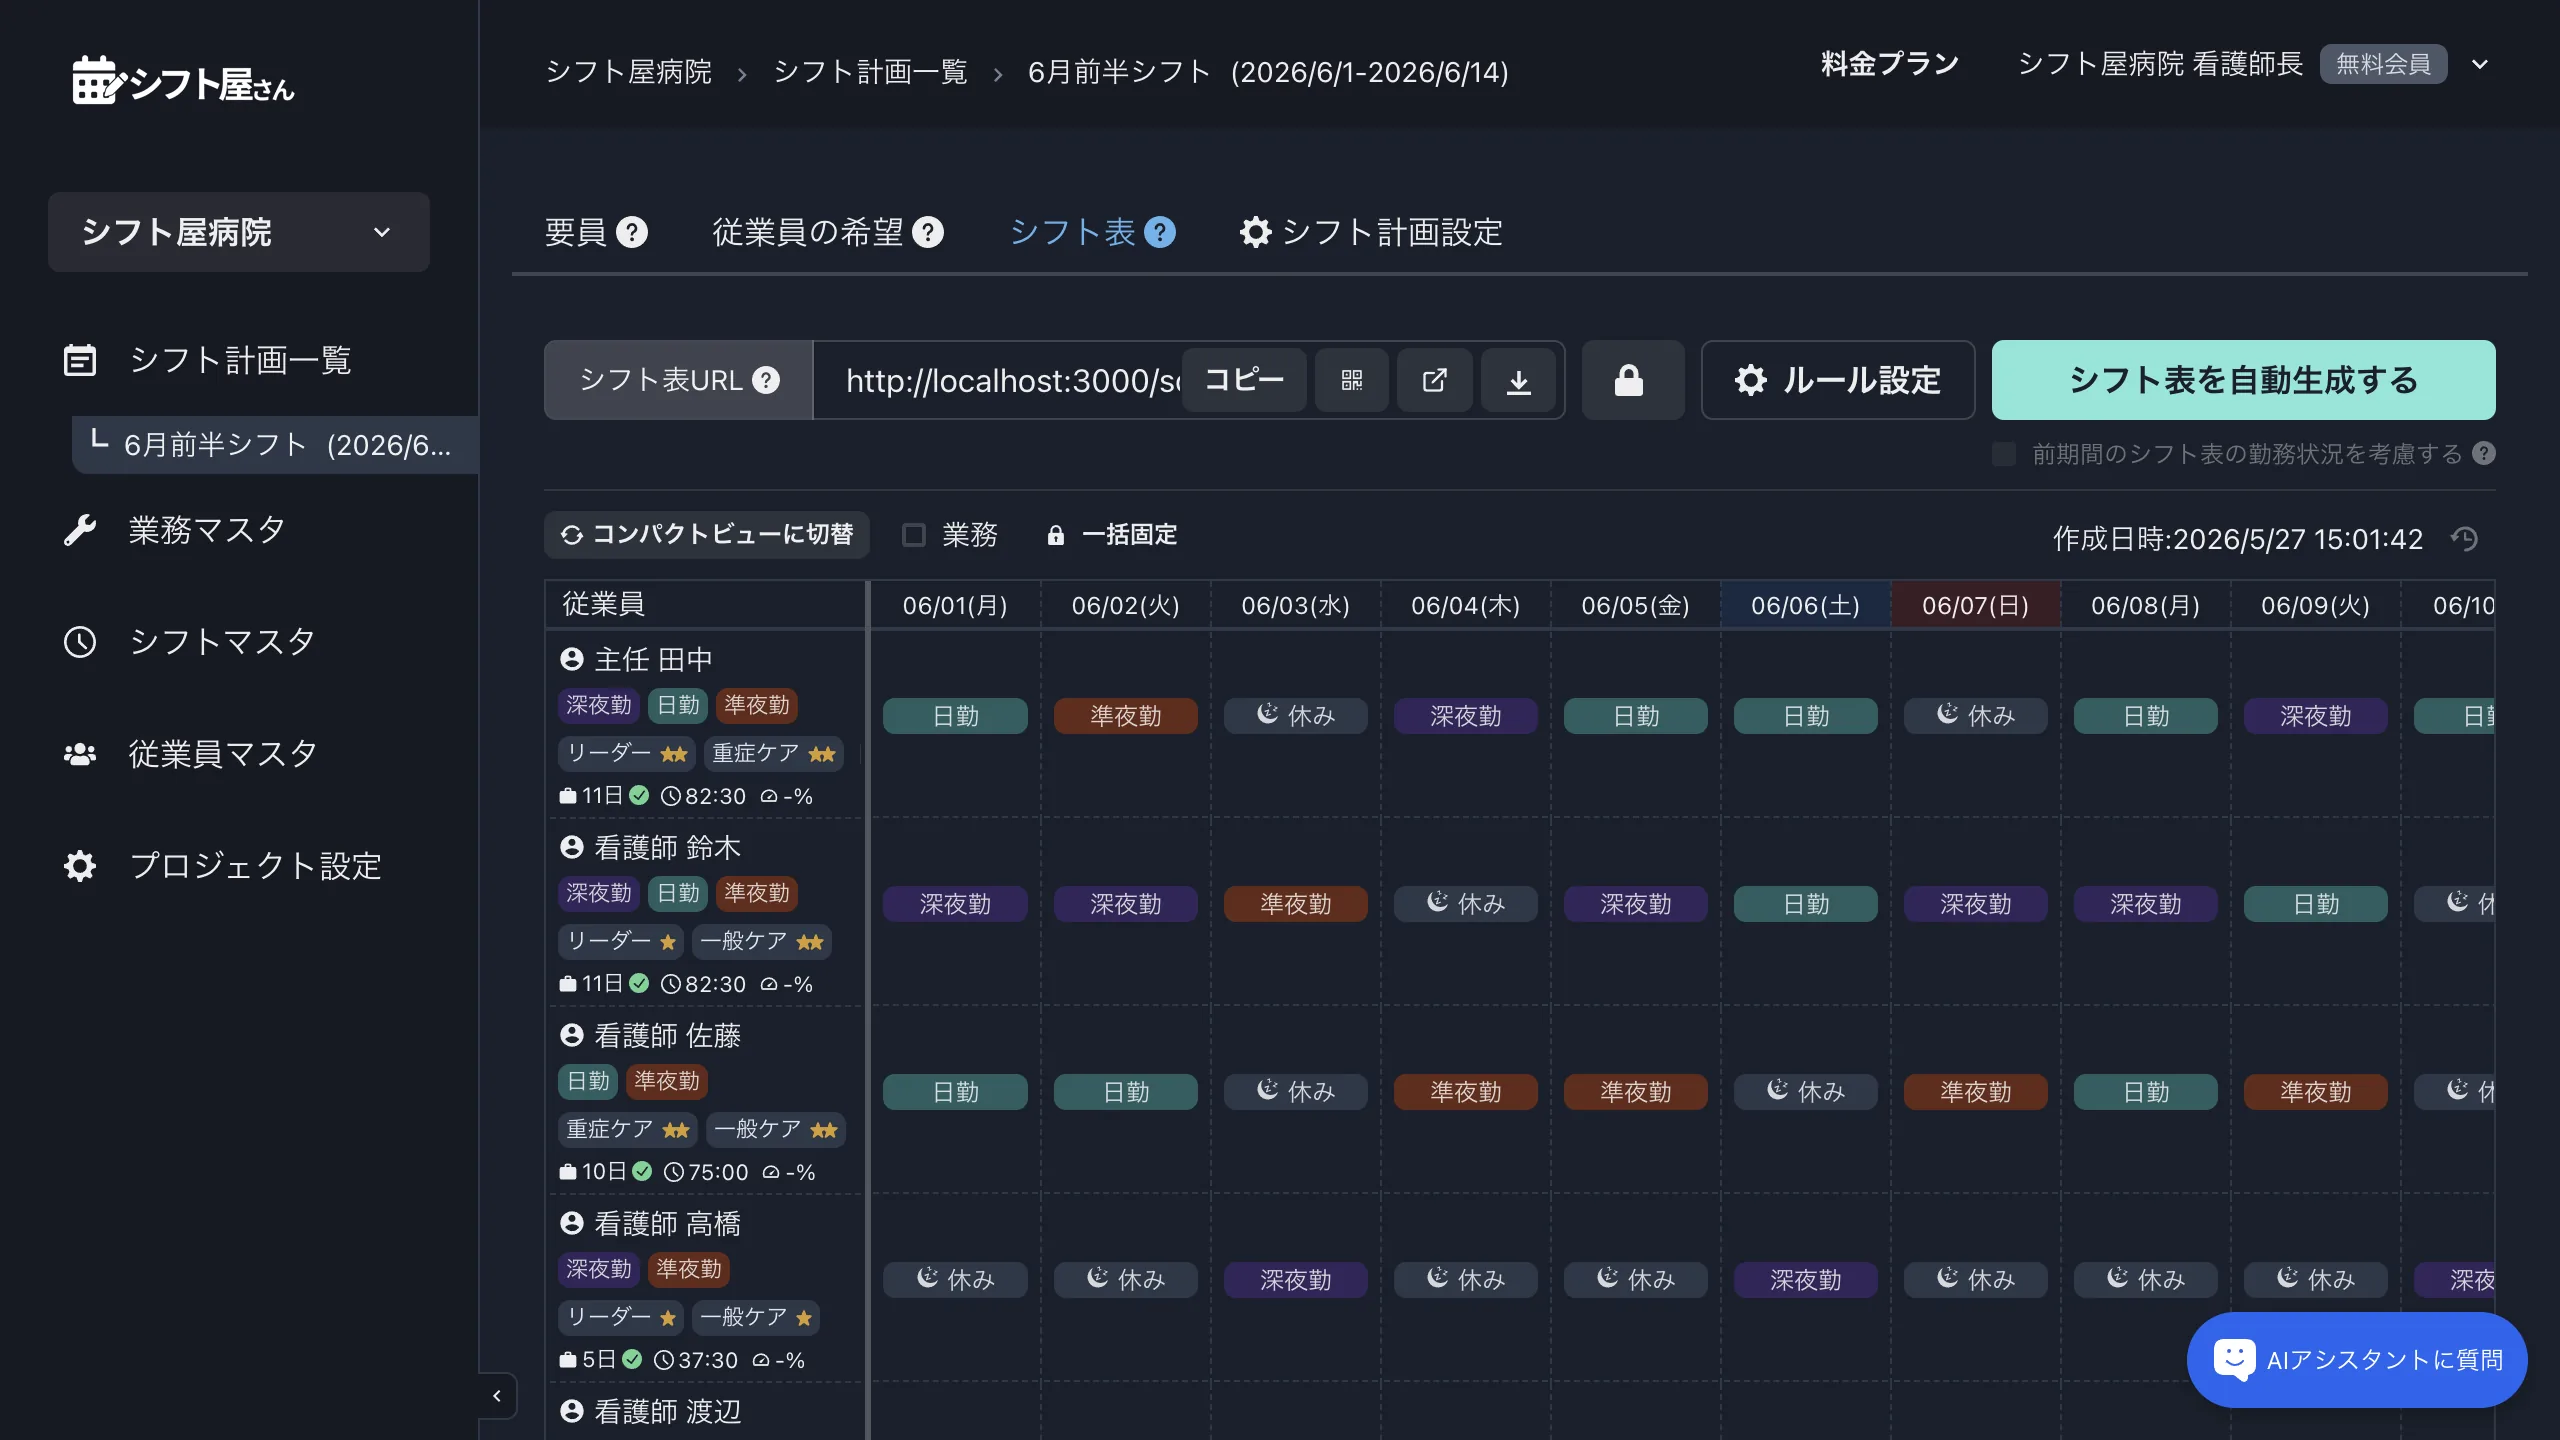The image size is (2560, 1440).
Task: Open ルール設定 button
Action: 1837,380
